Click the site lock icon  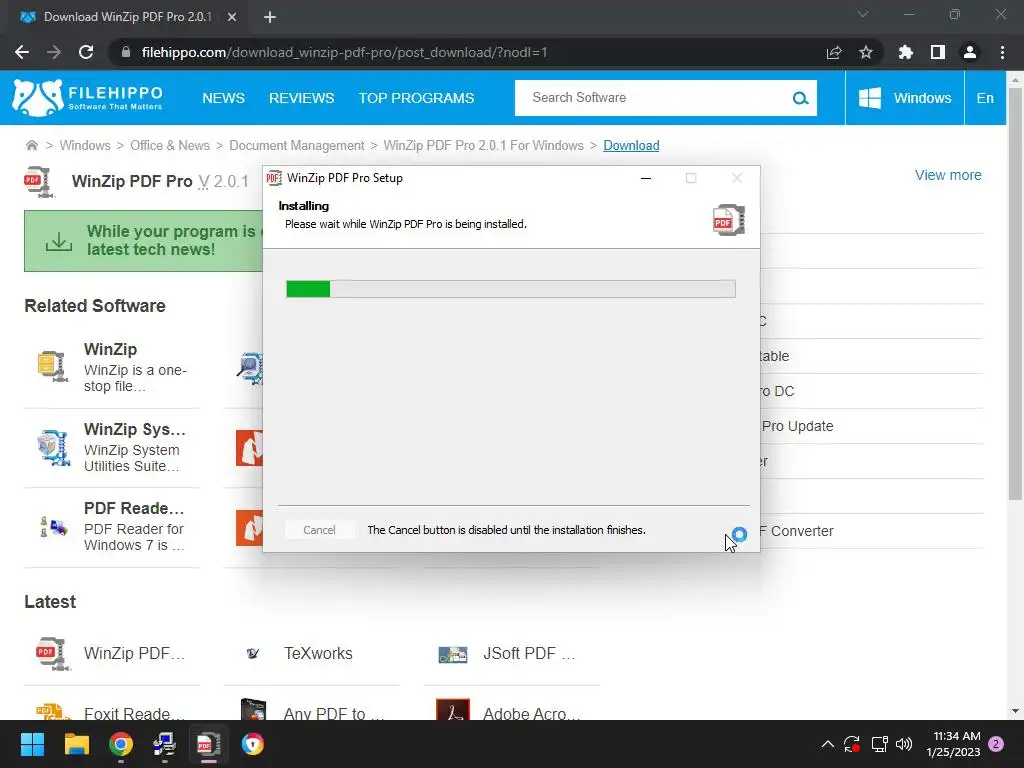pos(126,52)
